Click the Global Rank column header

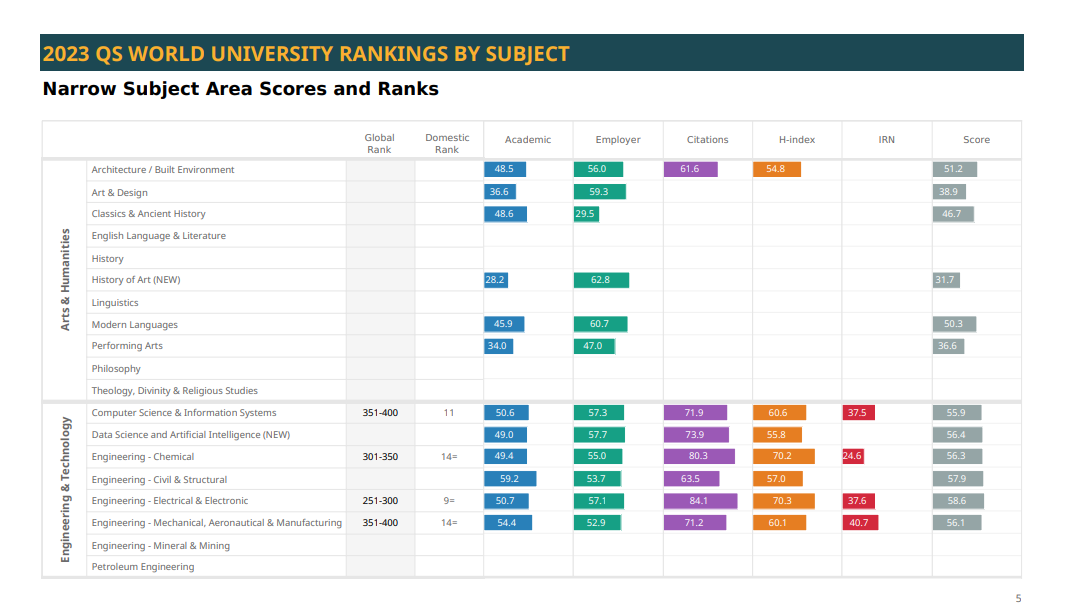[x=379, y=144]
